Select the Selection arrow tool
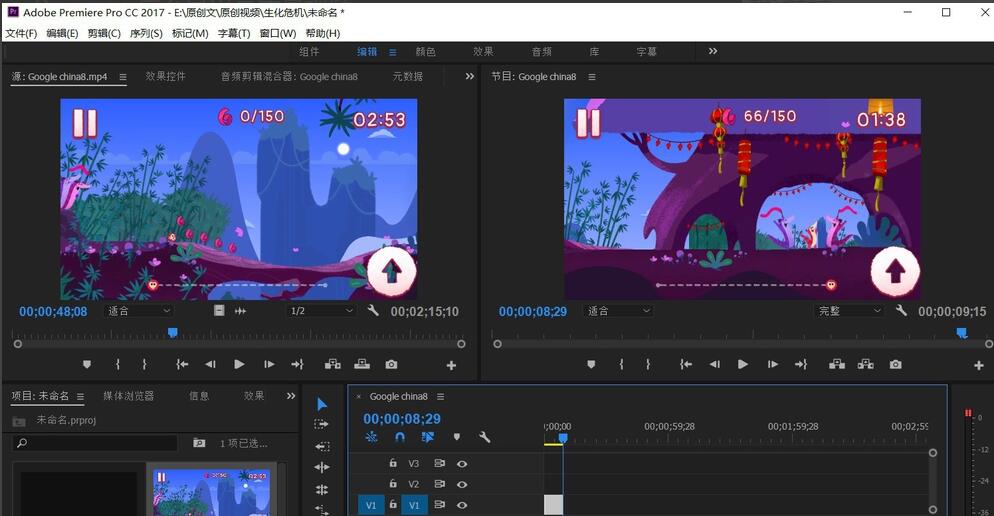The width and height of the screenshot is (994, 516). 322,404
